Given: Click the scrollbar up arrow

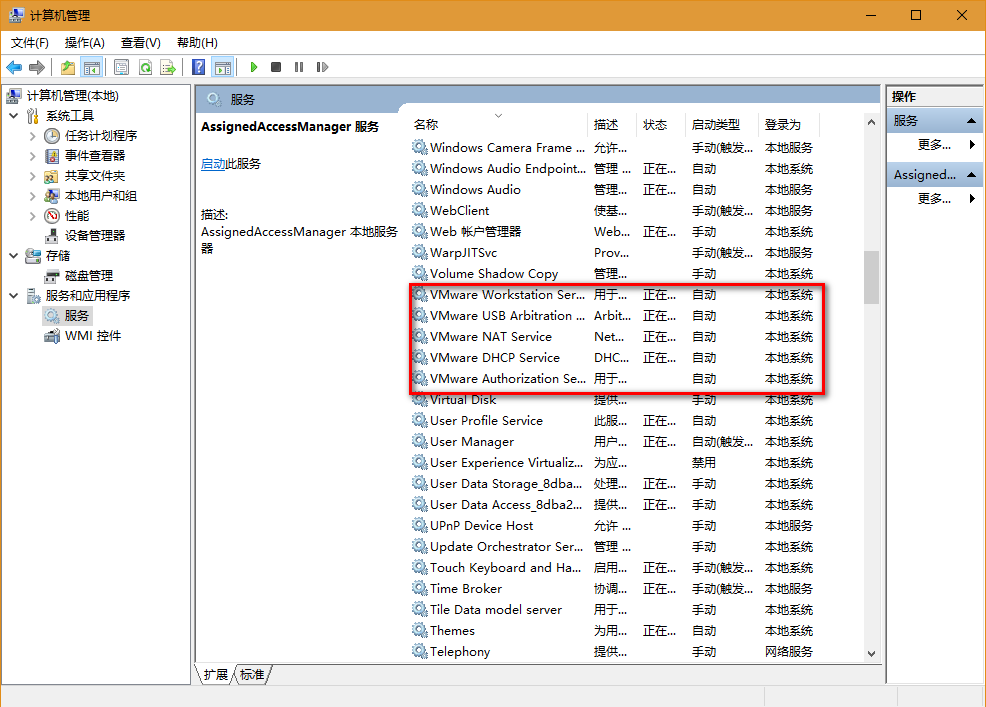Looking at the screenshot, I should click(x=871, y=122).
